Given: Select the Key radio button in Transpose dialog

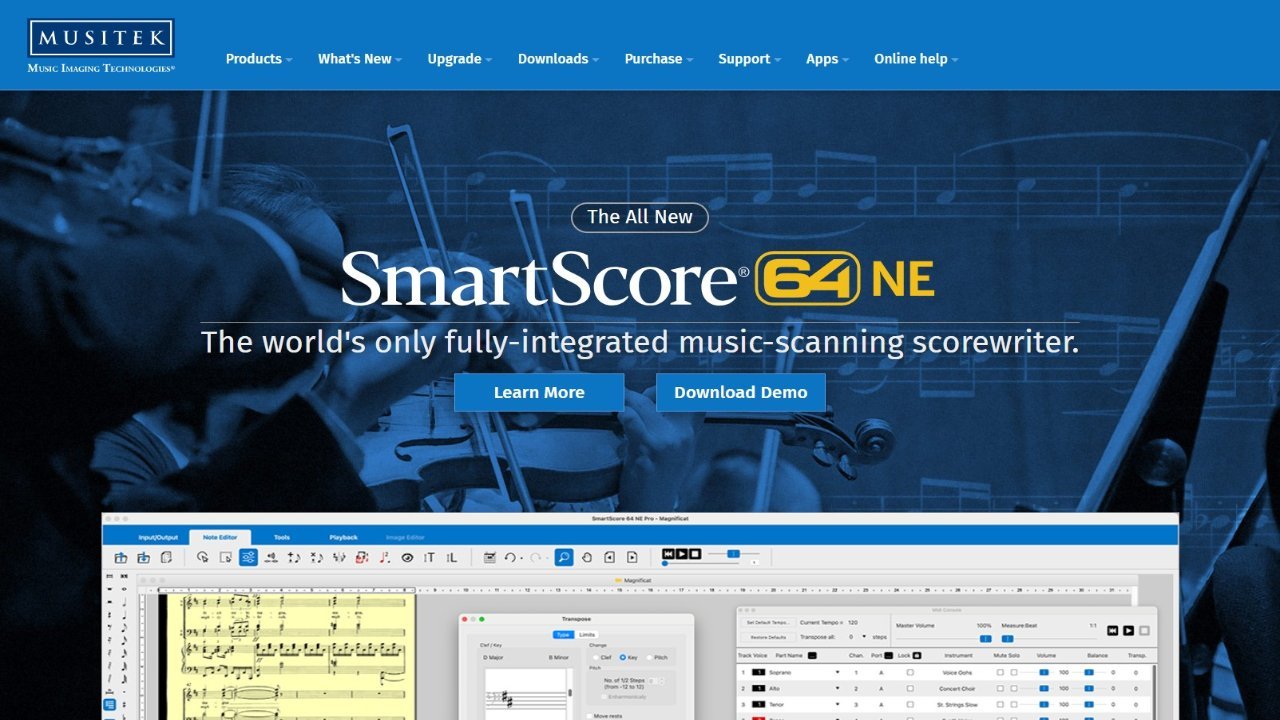Looking at the screenshot, I should pyautogui.click(x=623, y=657).
